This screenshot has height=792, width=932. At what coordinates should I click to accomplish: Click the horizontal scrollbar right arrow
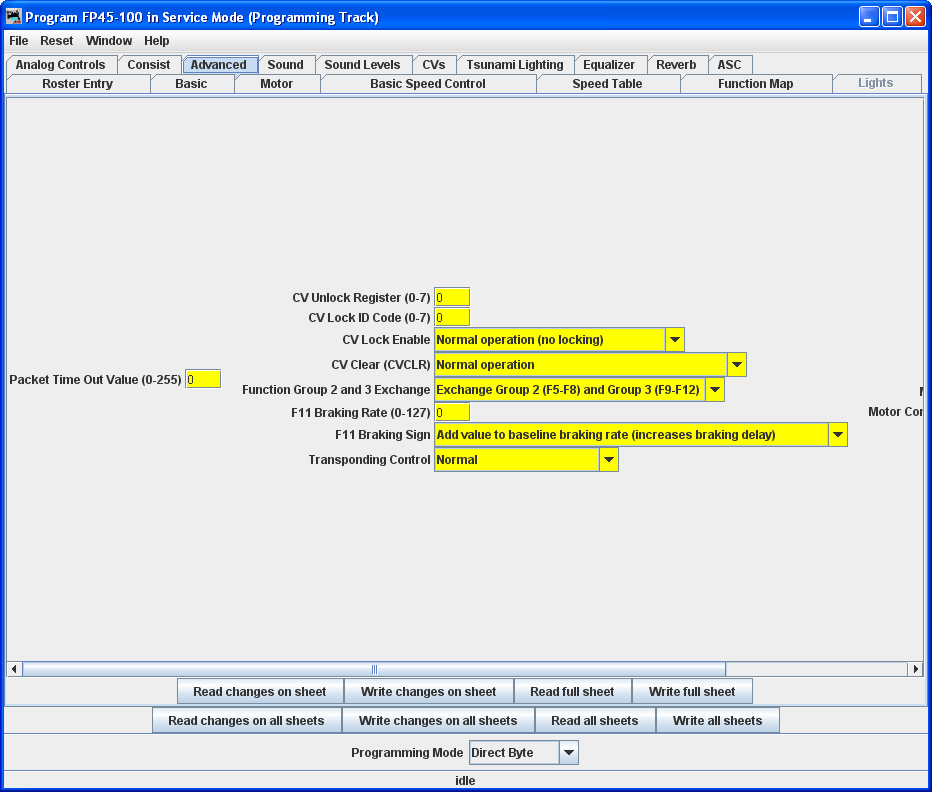point(915,669)
